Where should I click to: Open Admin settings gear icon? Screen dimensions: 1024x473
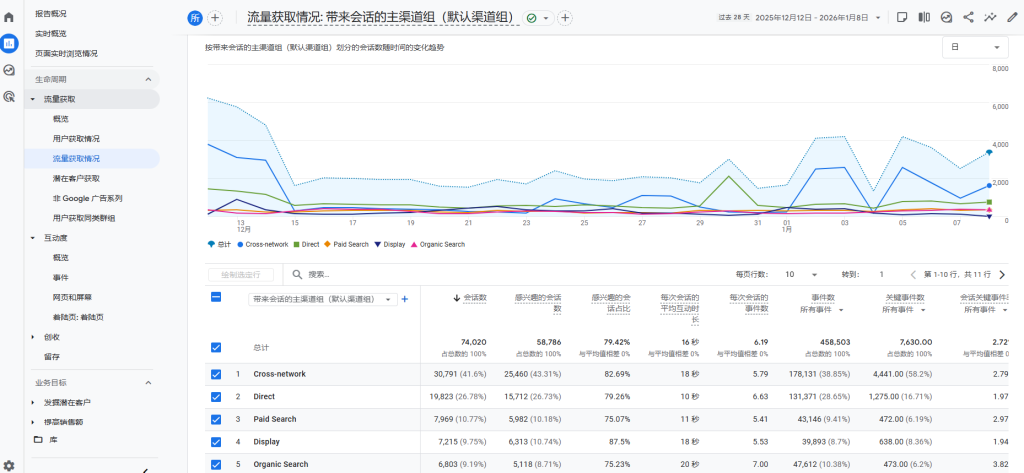(9, 465)
